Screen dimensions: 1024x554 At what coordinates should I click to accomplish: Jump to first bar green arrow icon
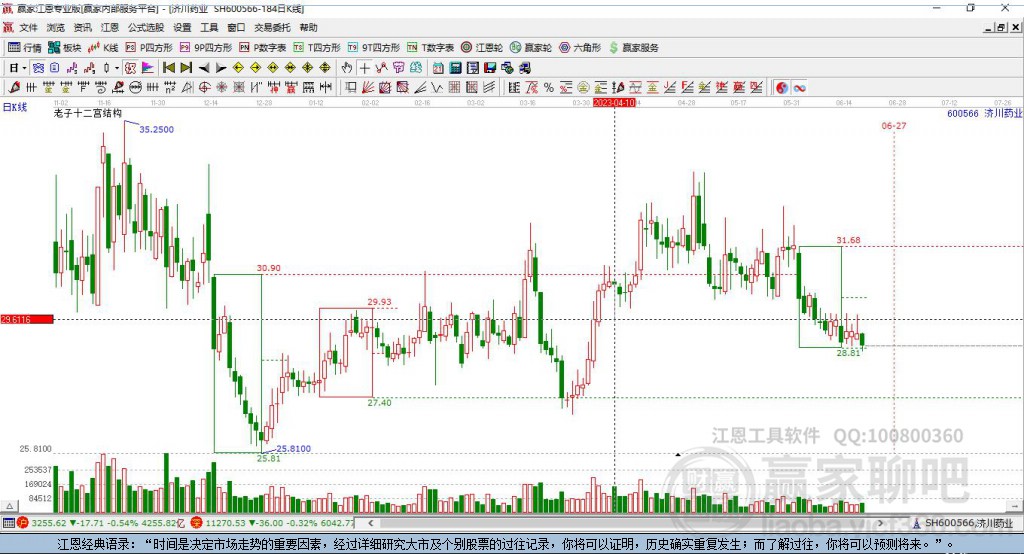click(168, 68)
